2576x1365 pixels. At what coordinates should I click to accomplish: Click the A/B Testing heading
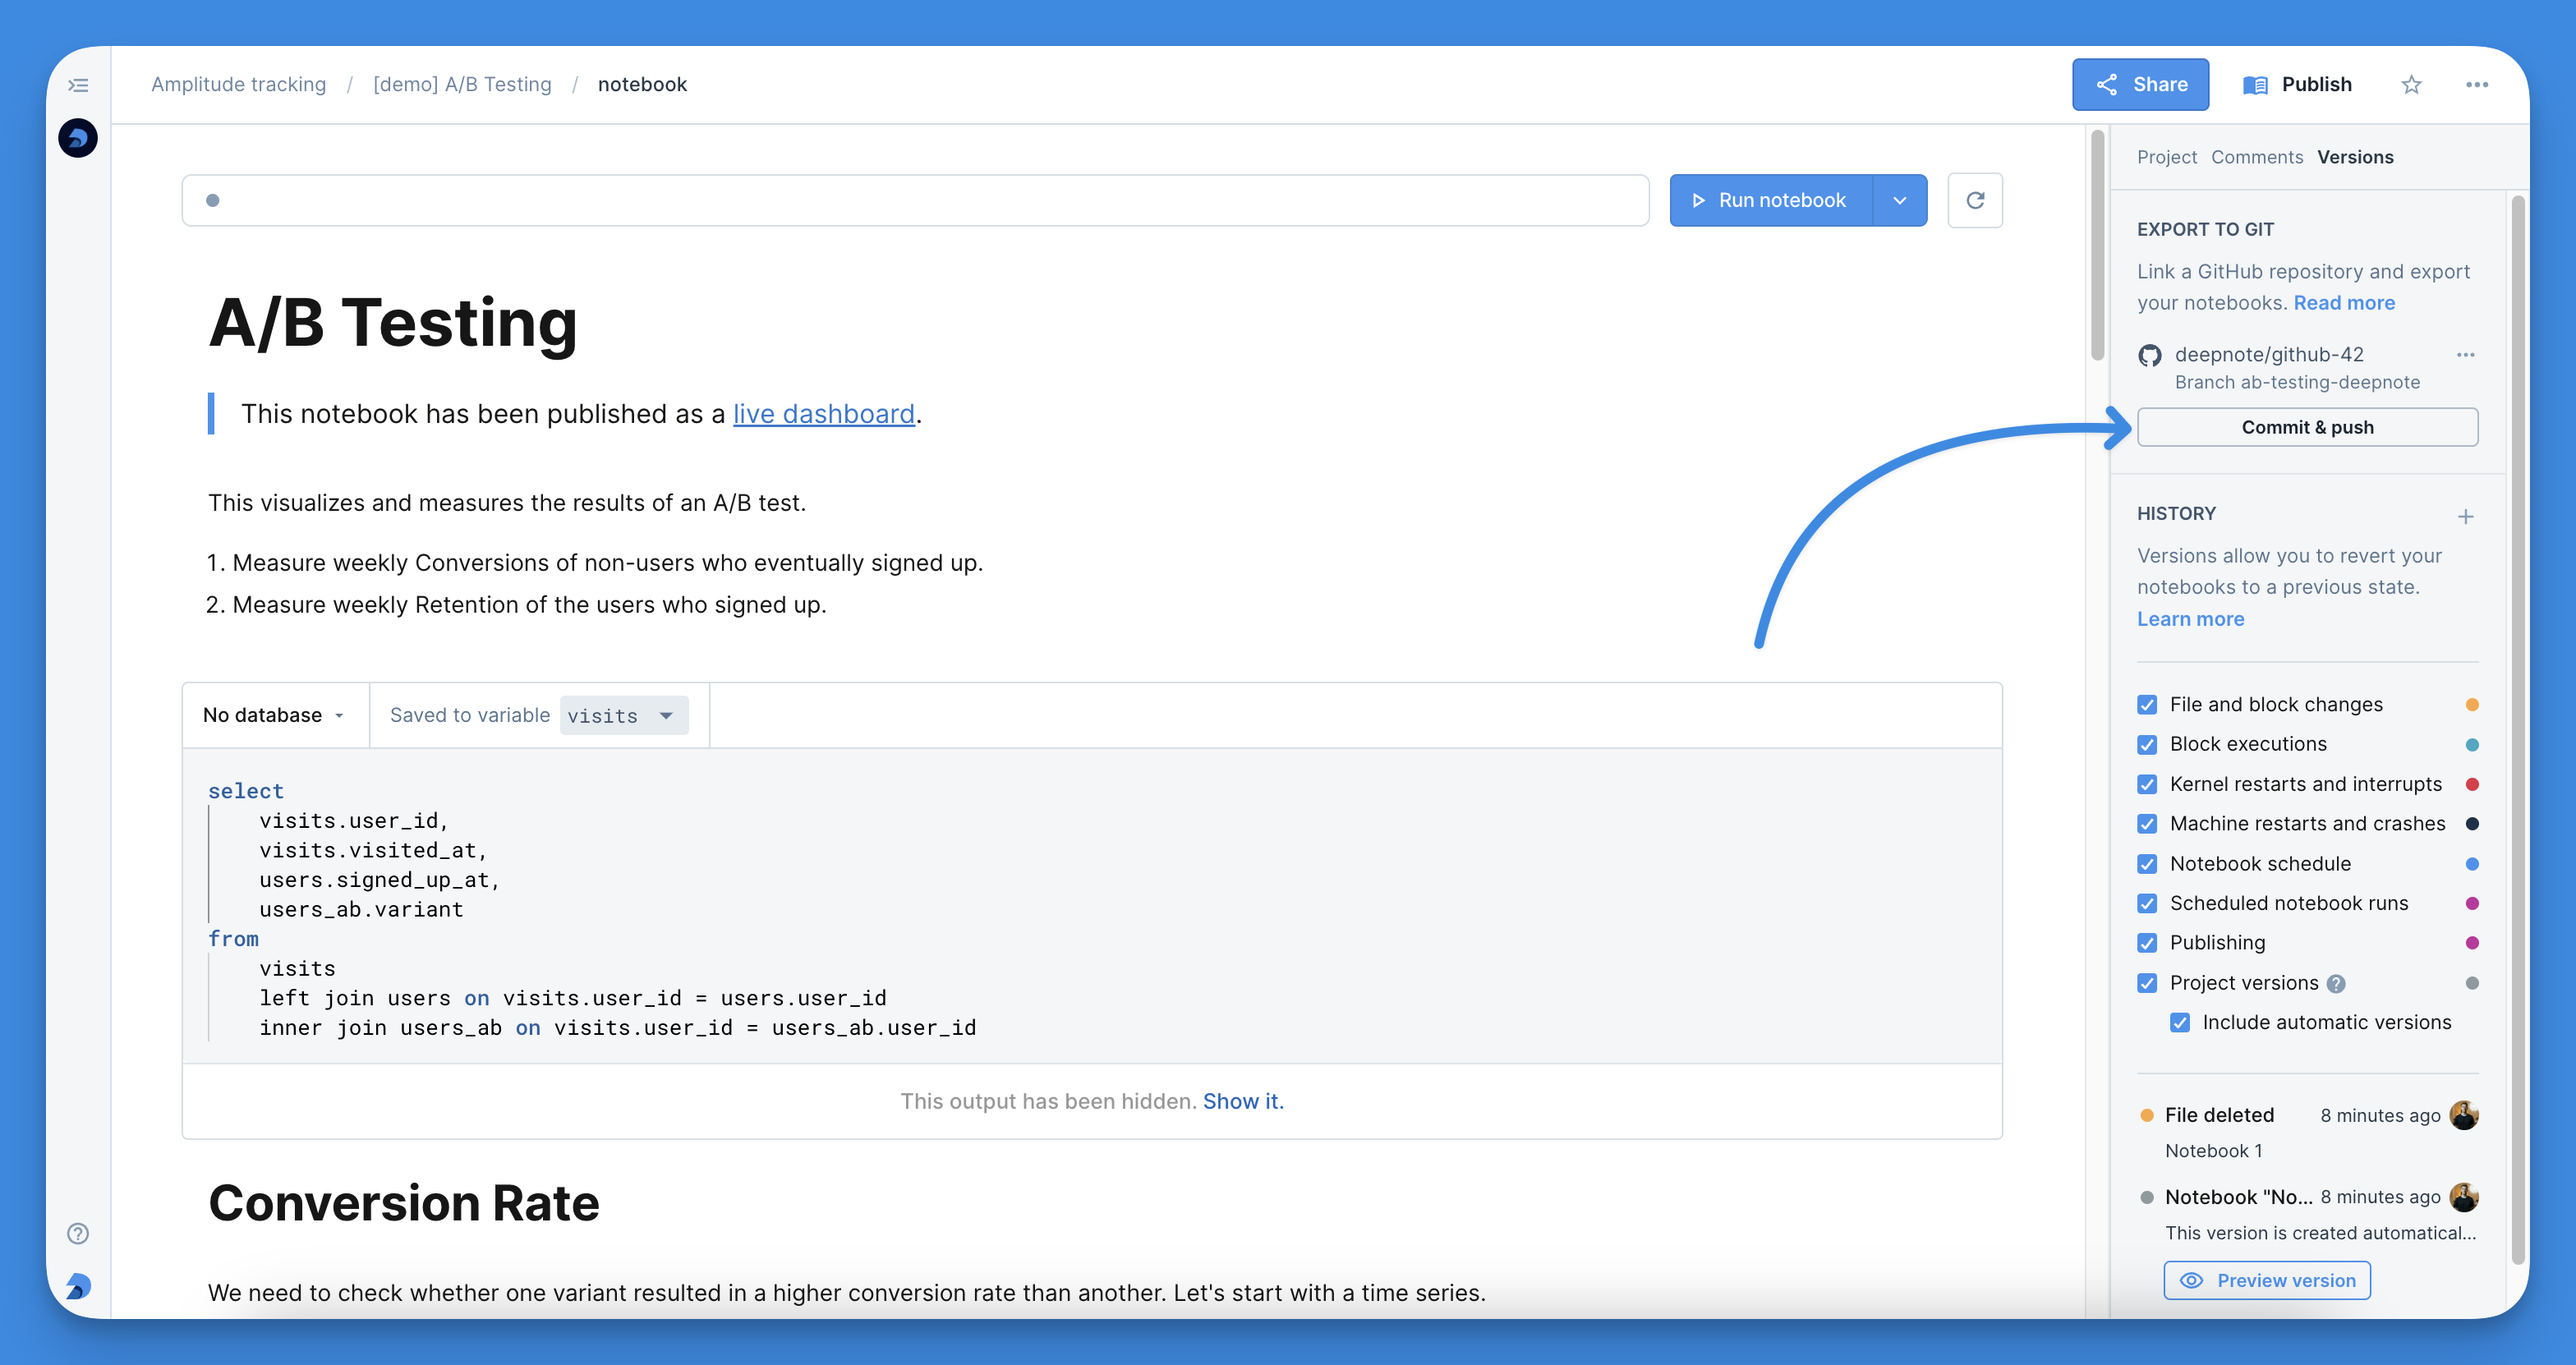[393, 323]
